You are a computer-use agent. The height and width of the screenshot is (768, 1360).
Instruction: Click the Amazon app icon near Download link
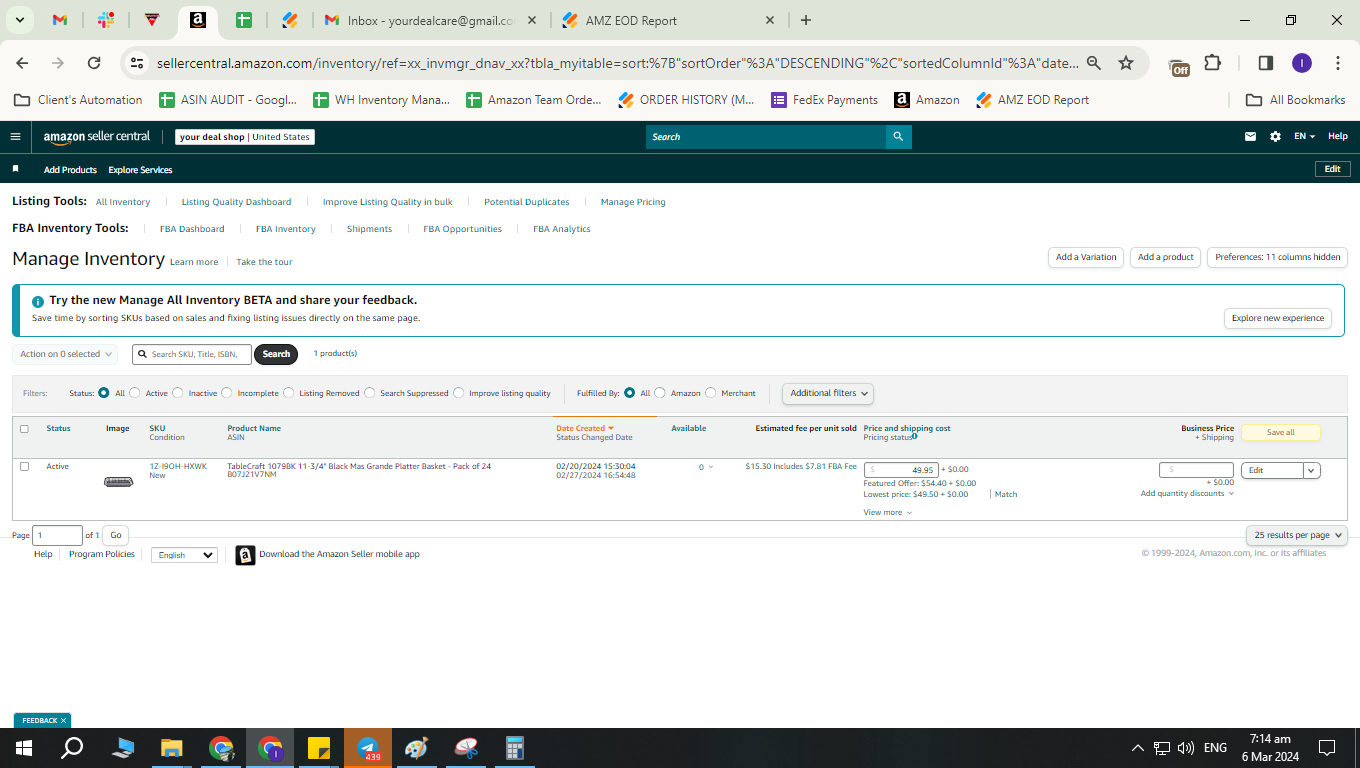[x=245, y=555]
